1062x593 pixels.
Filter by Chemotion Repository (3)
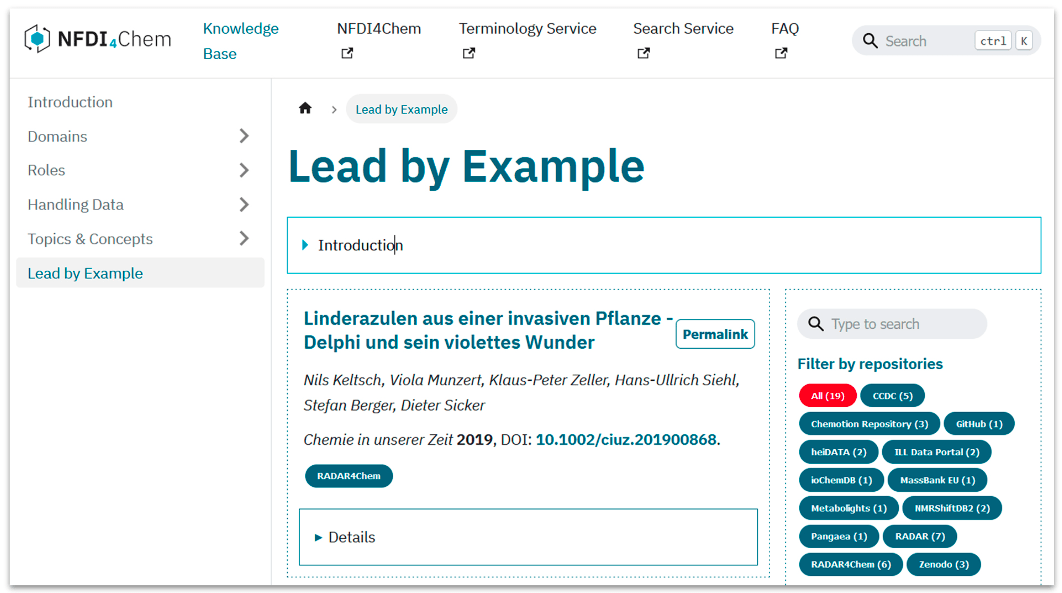point(870,424)
